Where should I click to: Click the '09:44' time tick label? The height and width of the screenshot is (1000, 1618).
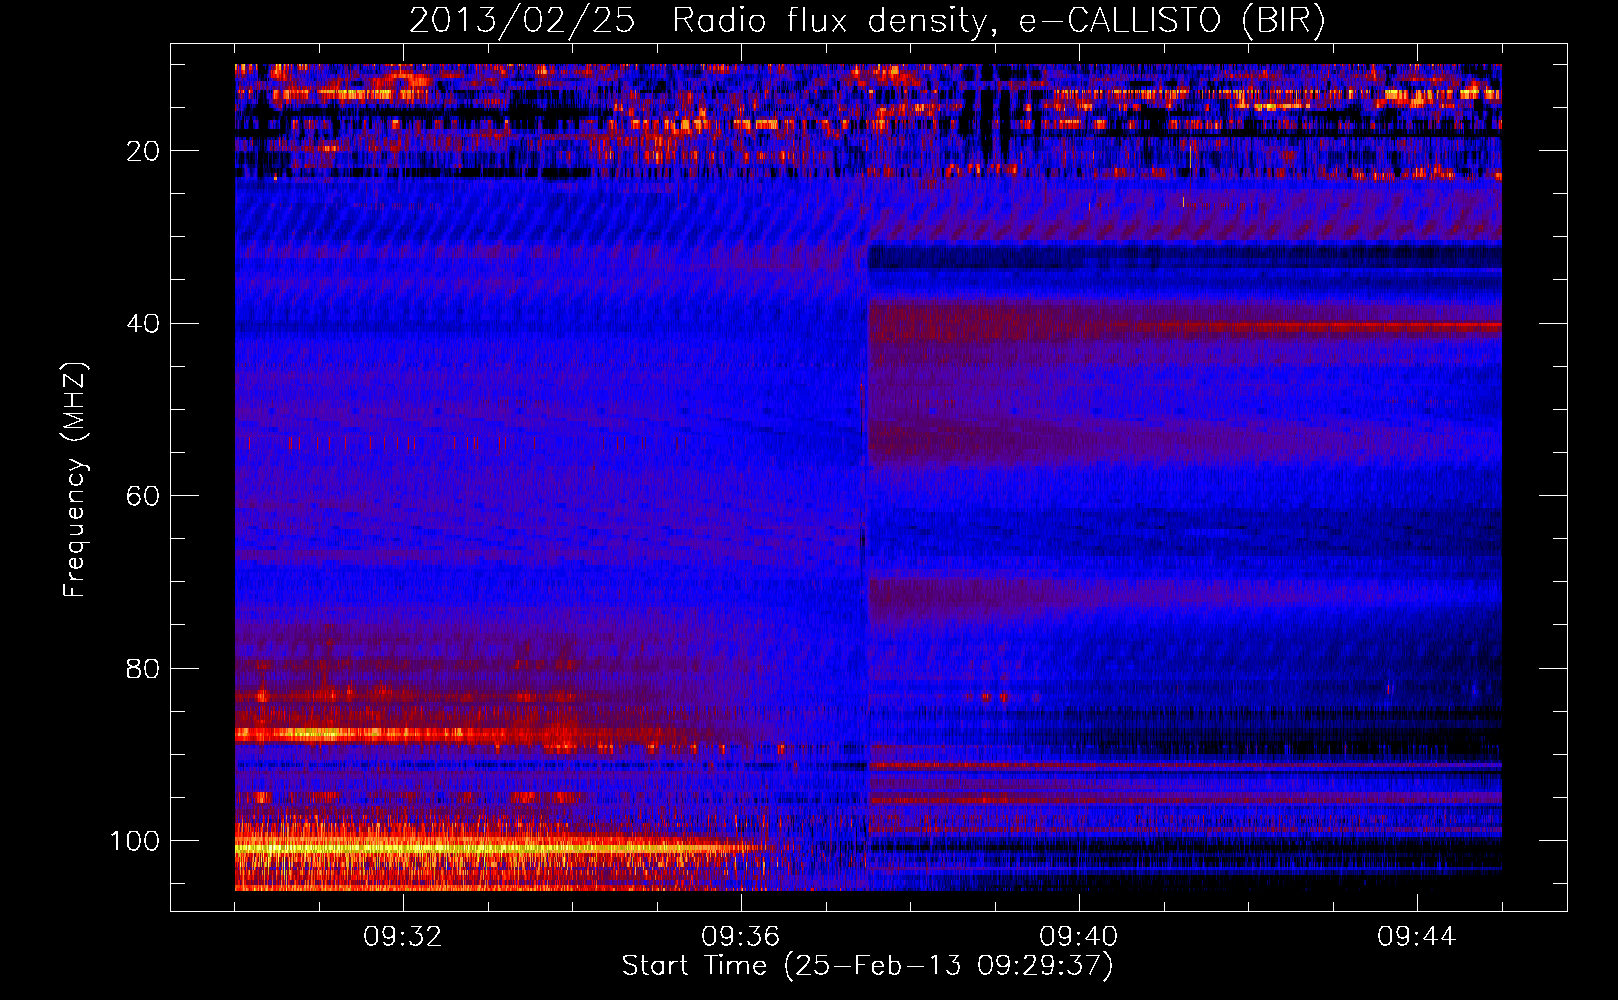pos(1417,937)
